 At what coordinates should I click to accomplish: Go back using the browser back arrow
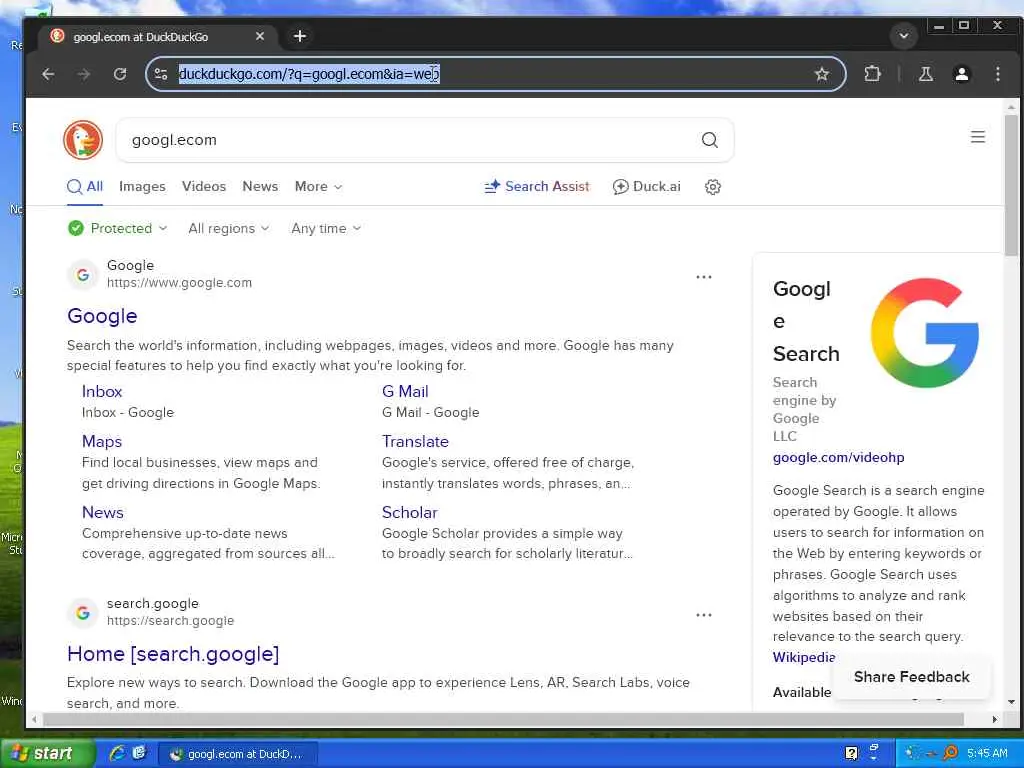pyautogui.click(x=48, y=74)
